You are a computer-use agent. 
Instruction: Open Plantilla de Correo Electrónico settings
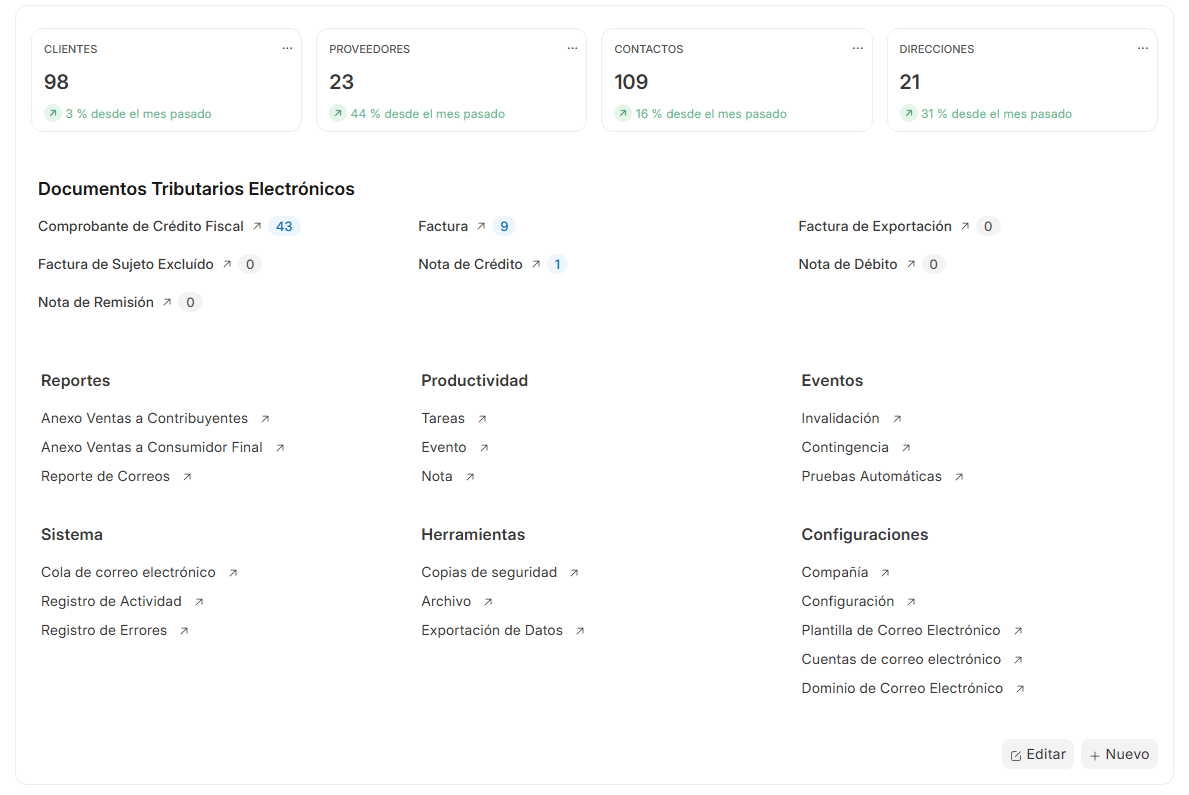pos(900,631)
